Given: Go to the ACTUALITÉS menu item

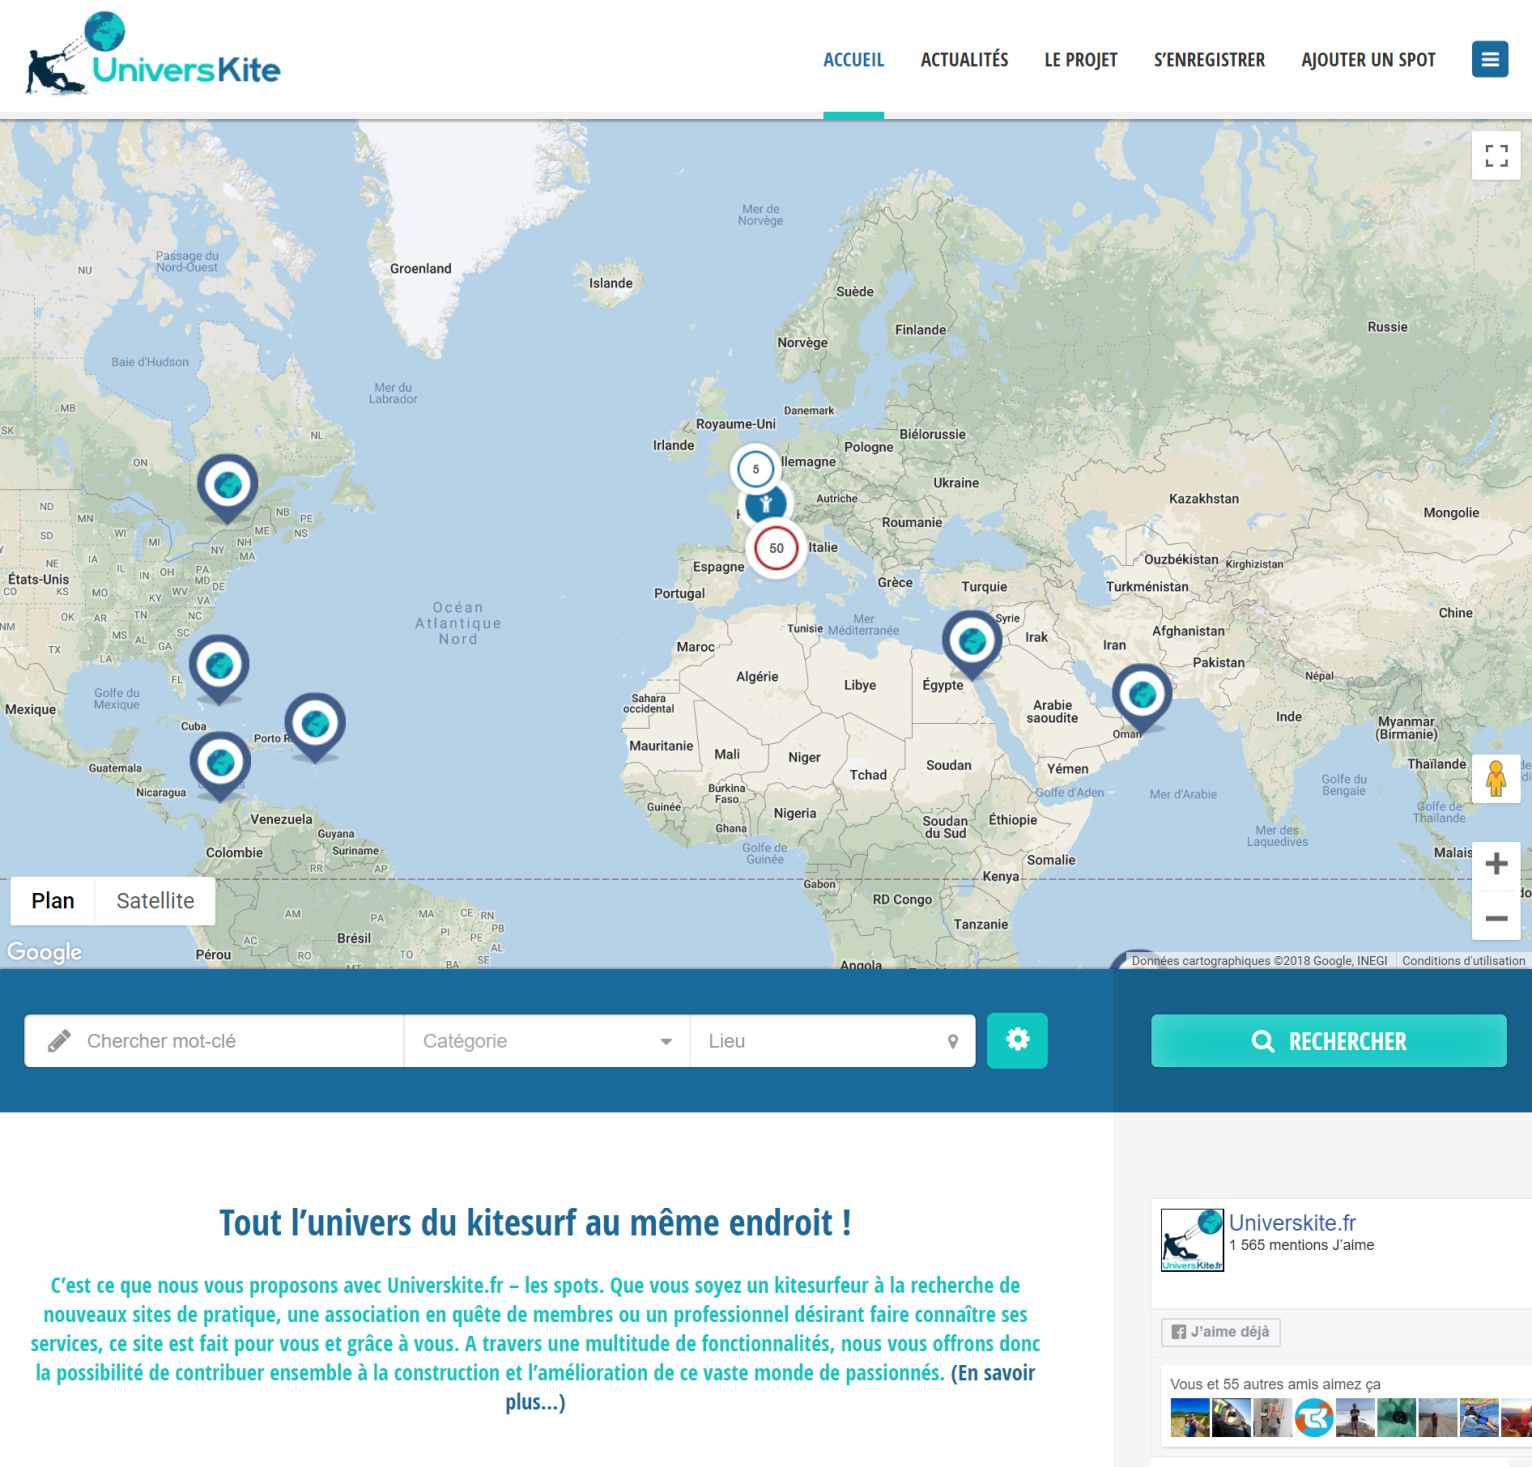Looking at the screenshot, I should pos(964,60).
